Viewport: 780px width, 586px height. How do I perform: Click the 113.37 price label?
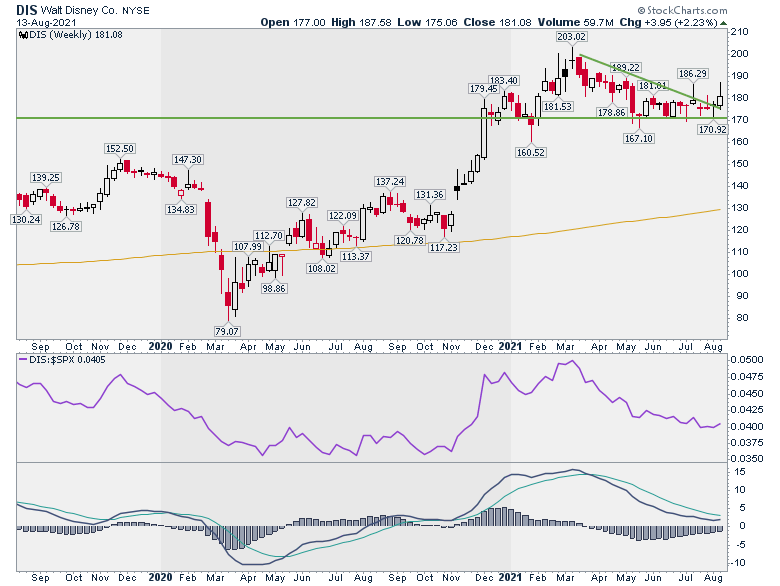355,257
